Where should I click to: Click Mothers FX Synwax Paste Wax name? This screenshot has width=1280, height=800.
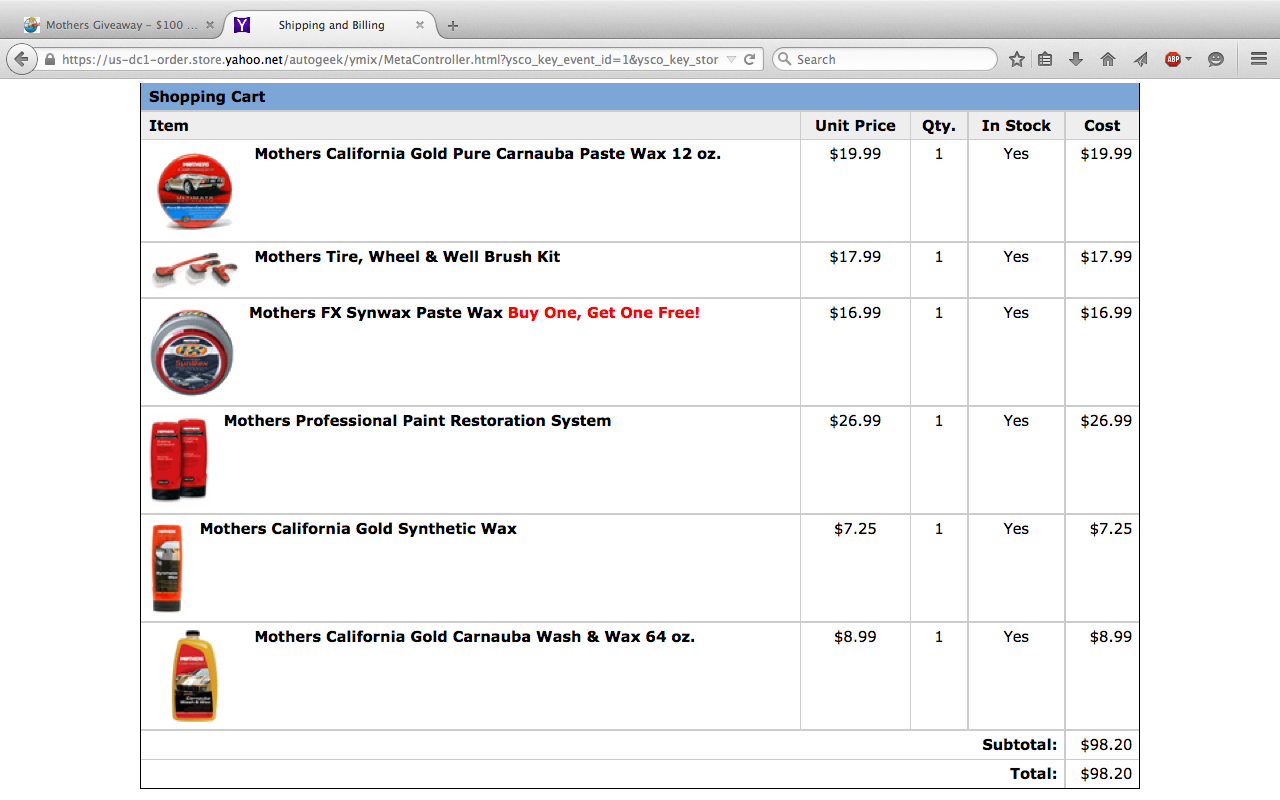pyautogui.click(x=376, y=312)
